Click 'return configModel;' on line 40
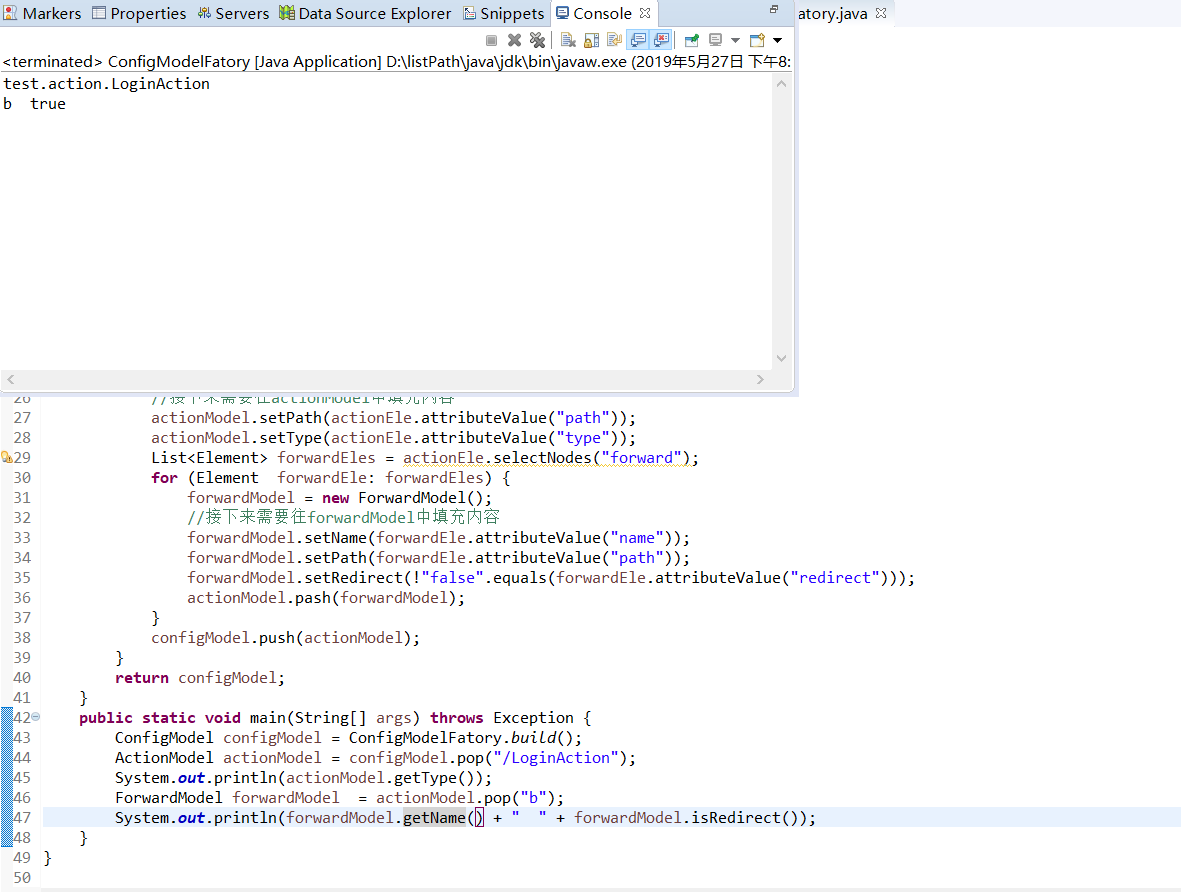 (200, 678)
